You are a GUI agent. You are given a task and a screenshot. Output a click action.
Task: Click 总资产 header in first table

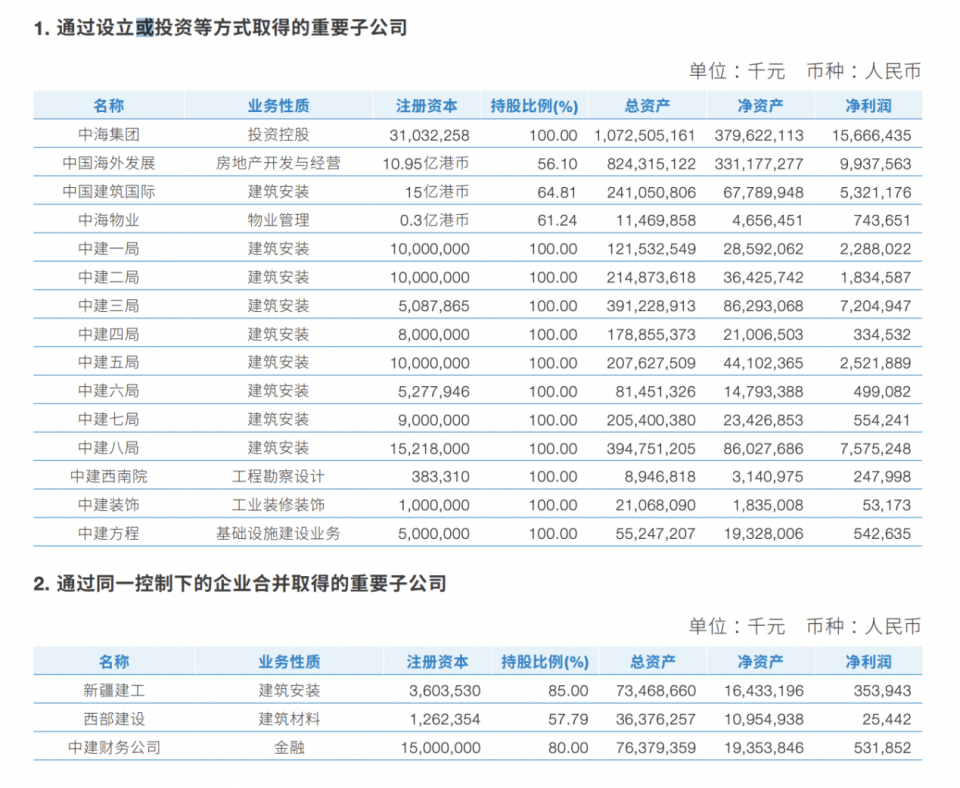coord(647,106)
